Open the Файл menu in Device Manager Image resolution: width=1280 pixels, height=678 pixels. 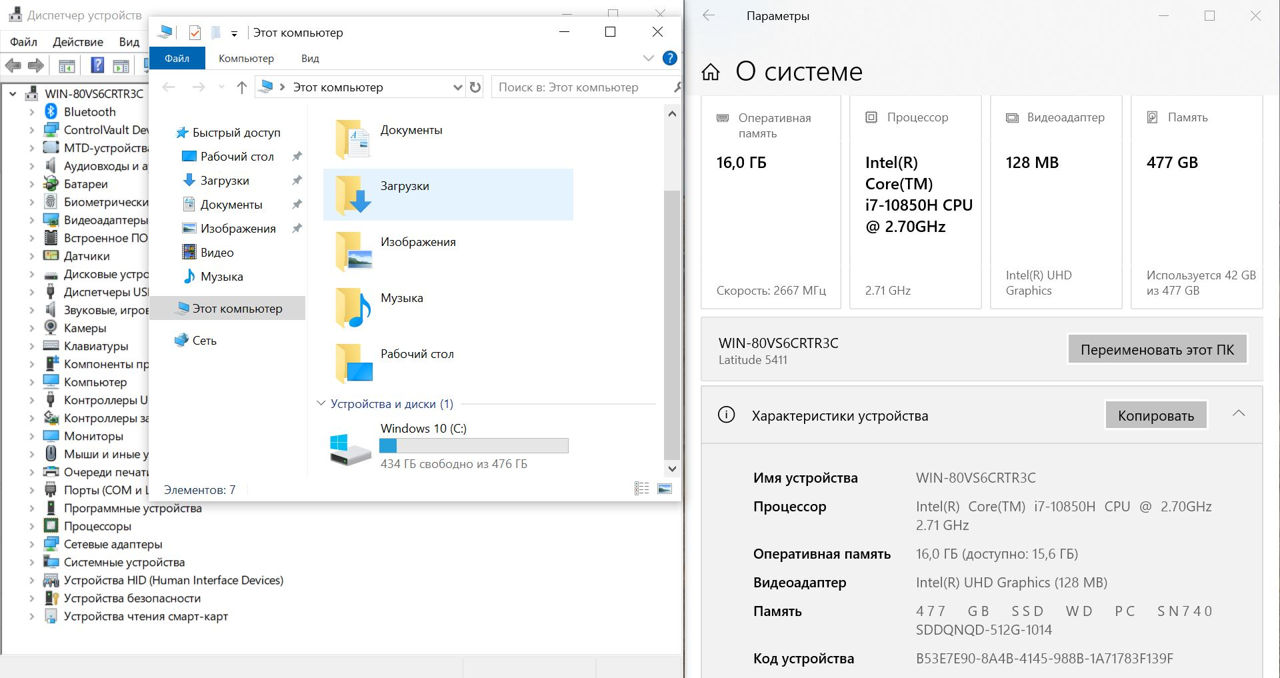tap(23, 42)
